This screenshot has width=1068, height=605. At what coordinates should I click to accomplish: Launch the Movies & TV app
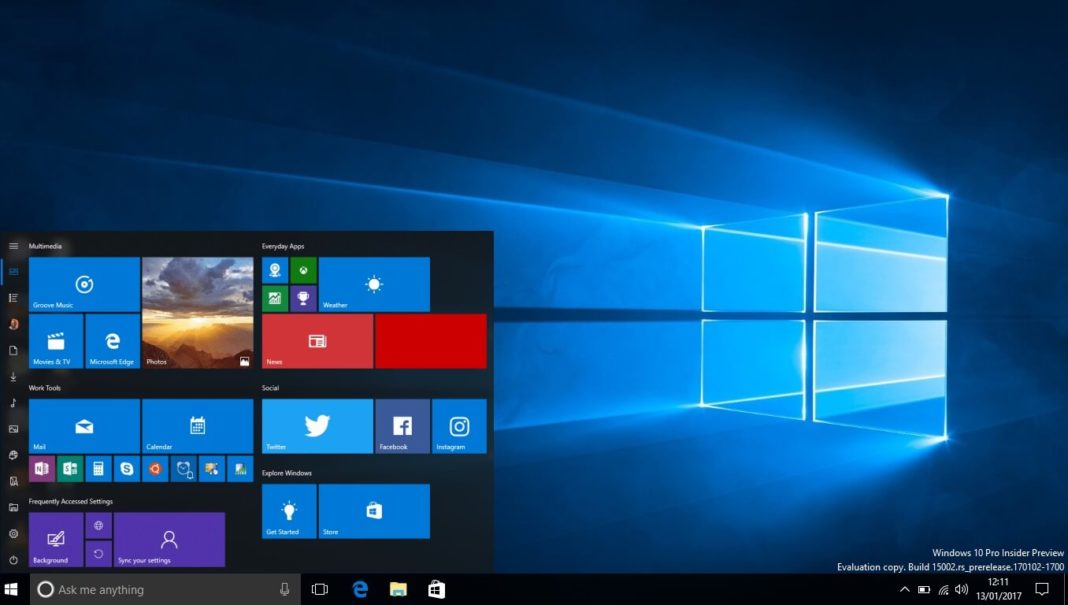point(54,341)
